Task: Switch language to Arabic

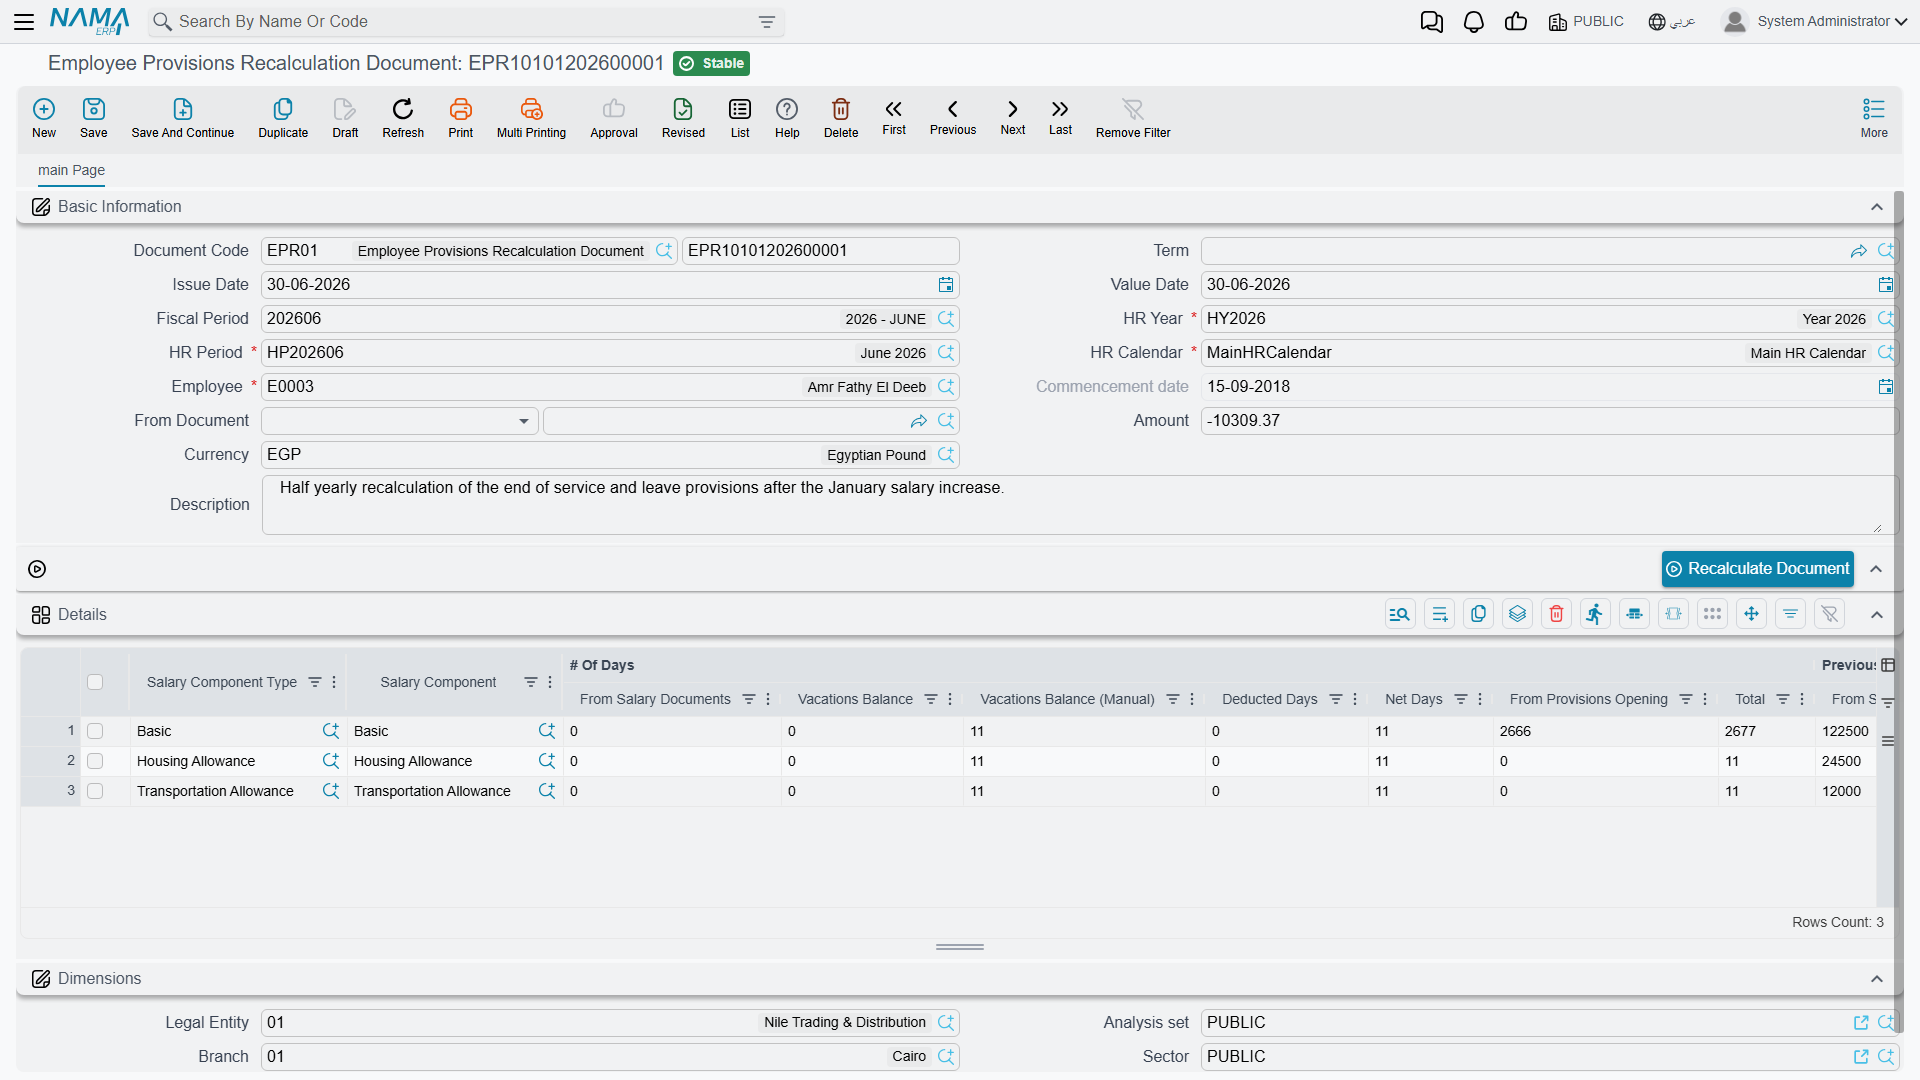Action: pos(1672,22)
